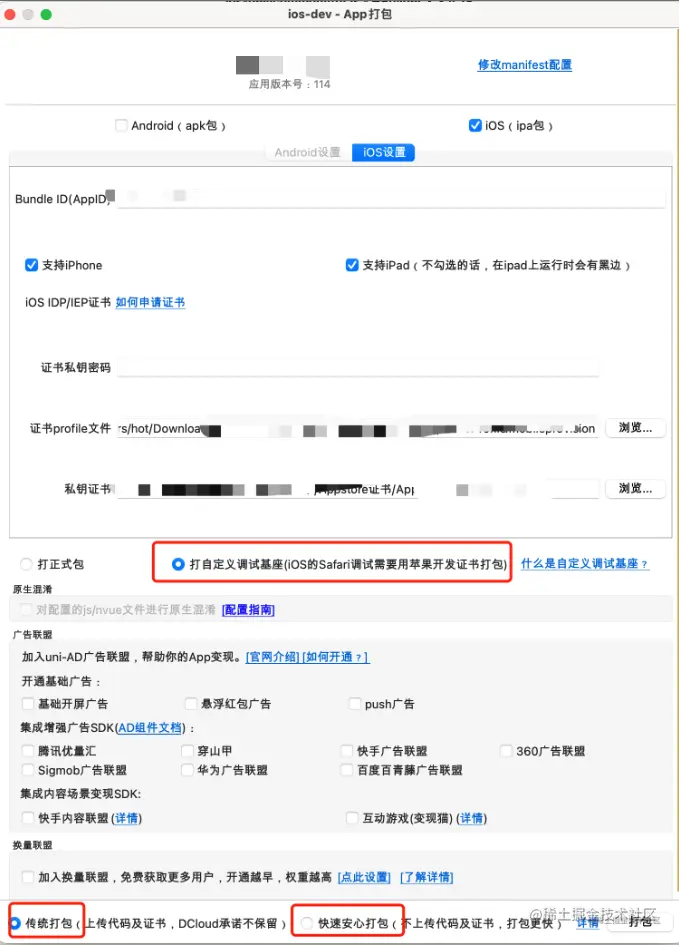Open 详情 link beside 快手内容联盟
This screenshot has height=945, width=679.
(x=127, y=818)
